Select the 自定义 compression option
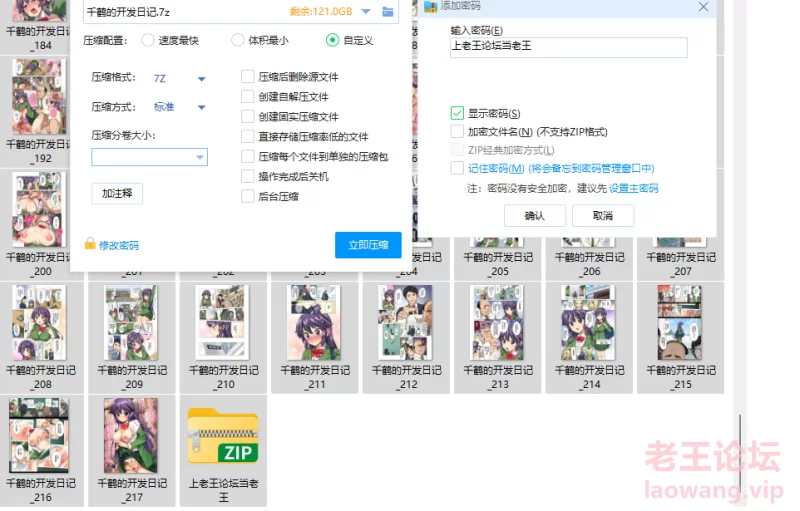The height and width of the screenshot is (511, 800). tap(332, 40)
